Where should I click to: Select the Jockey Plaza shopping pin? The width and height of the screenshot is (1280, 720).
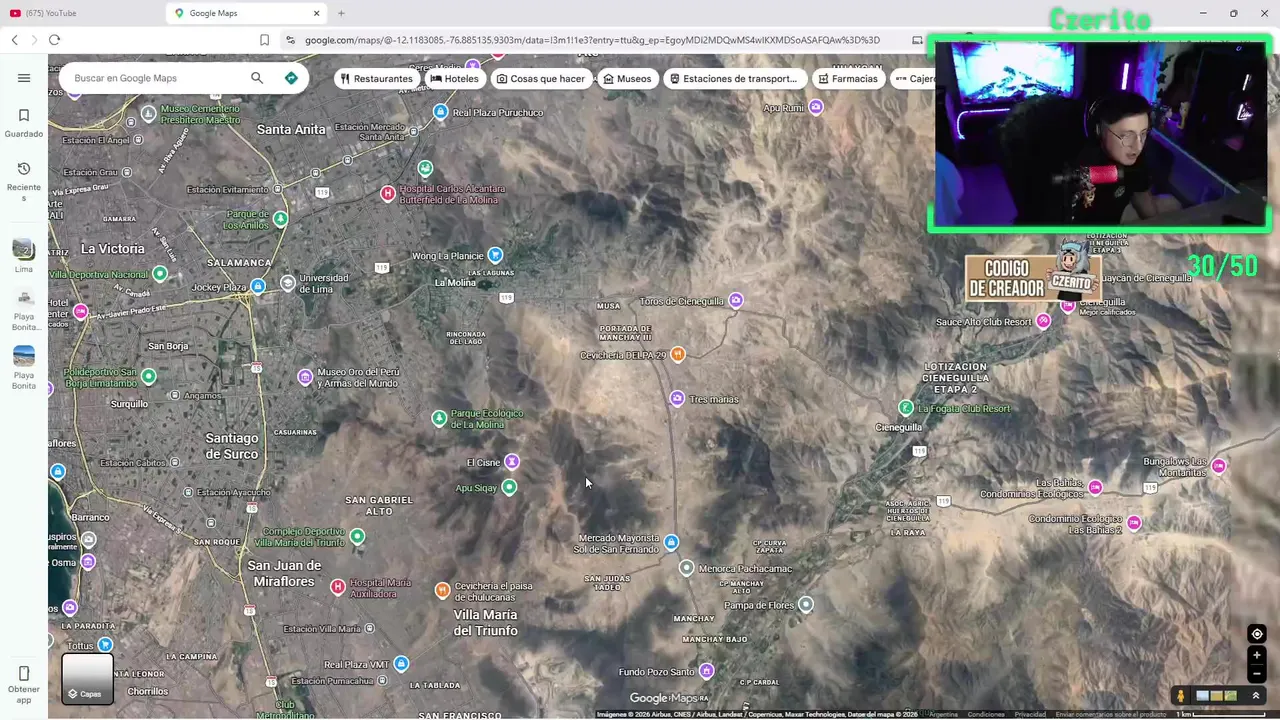(x=258, y=287)
